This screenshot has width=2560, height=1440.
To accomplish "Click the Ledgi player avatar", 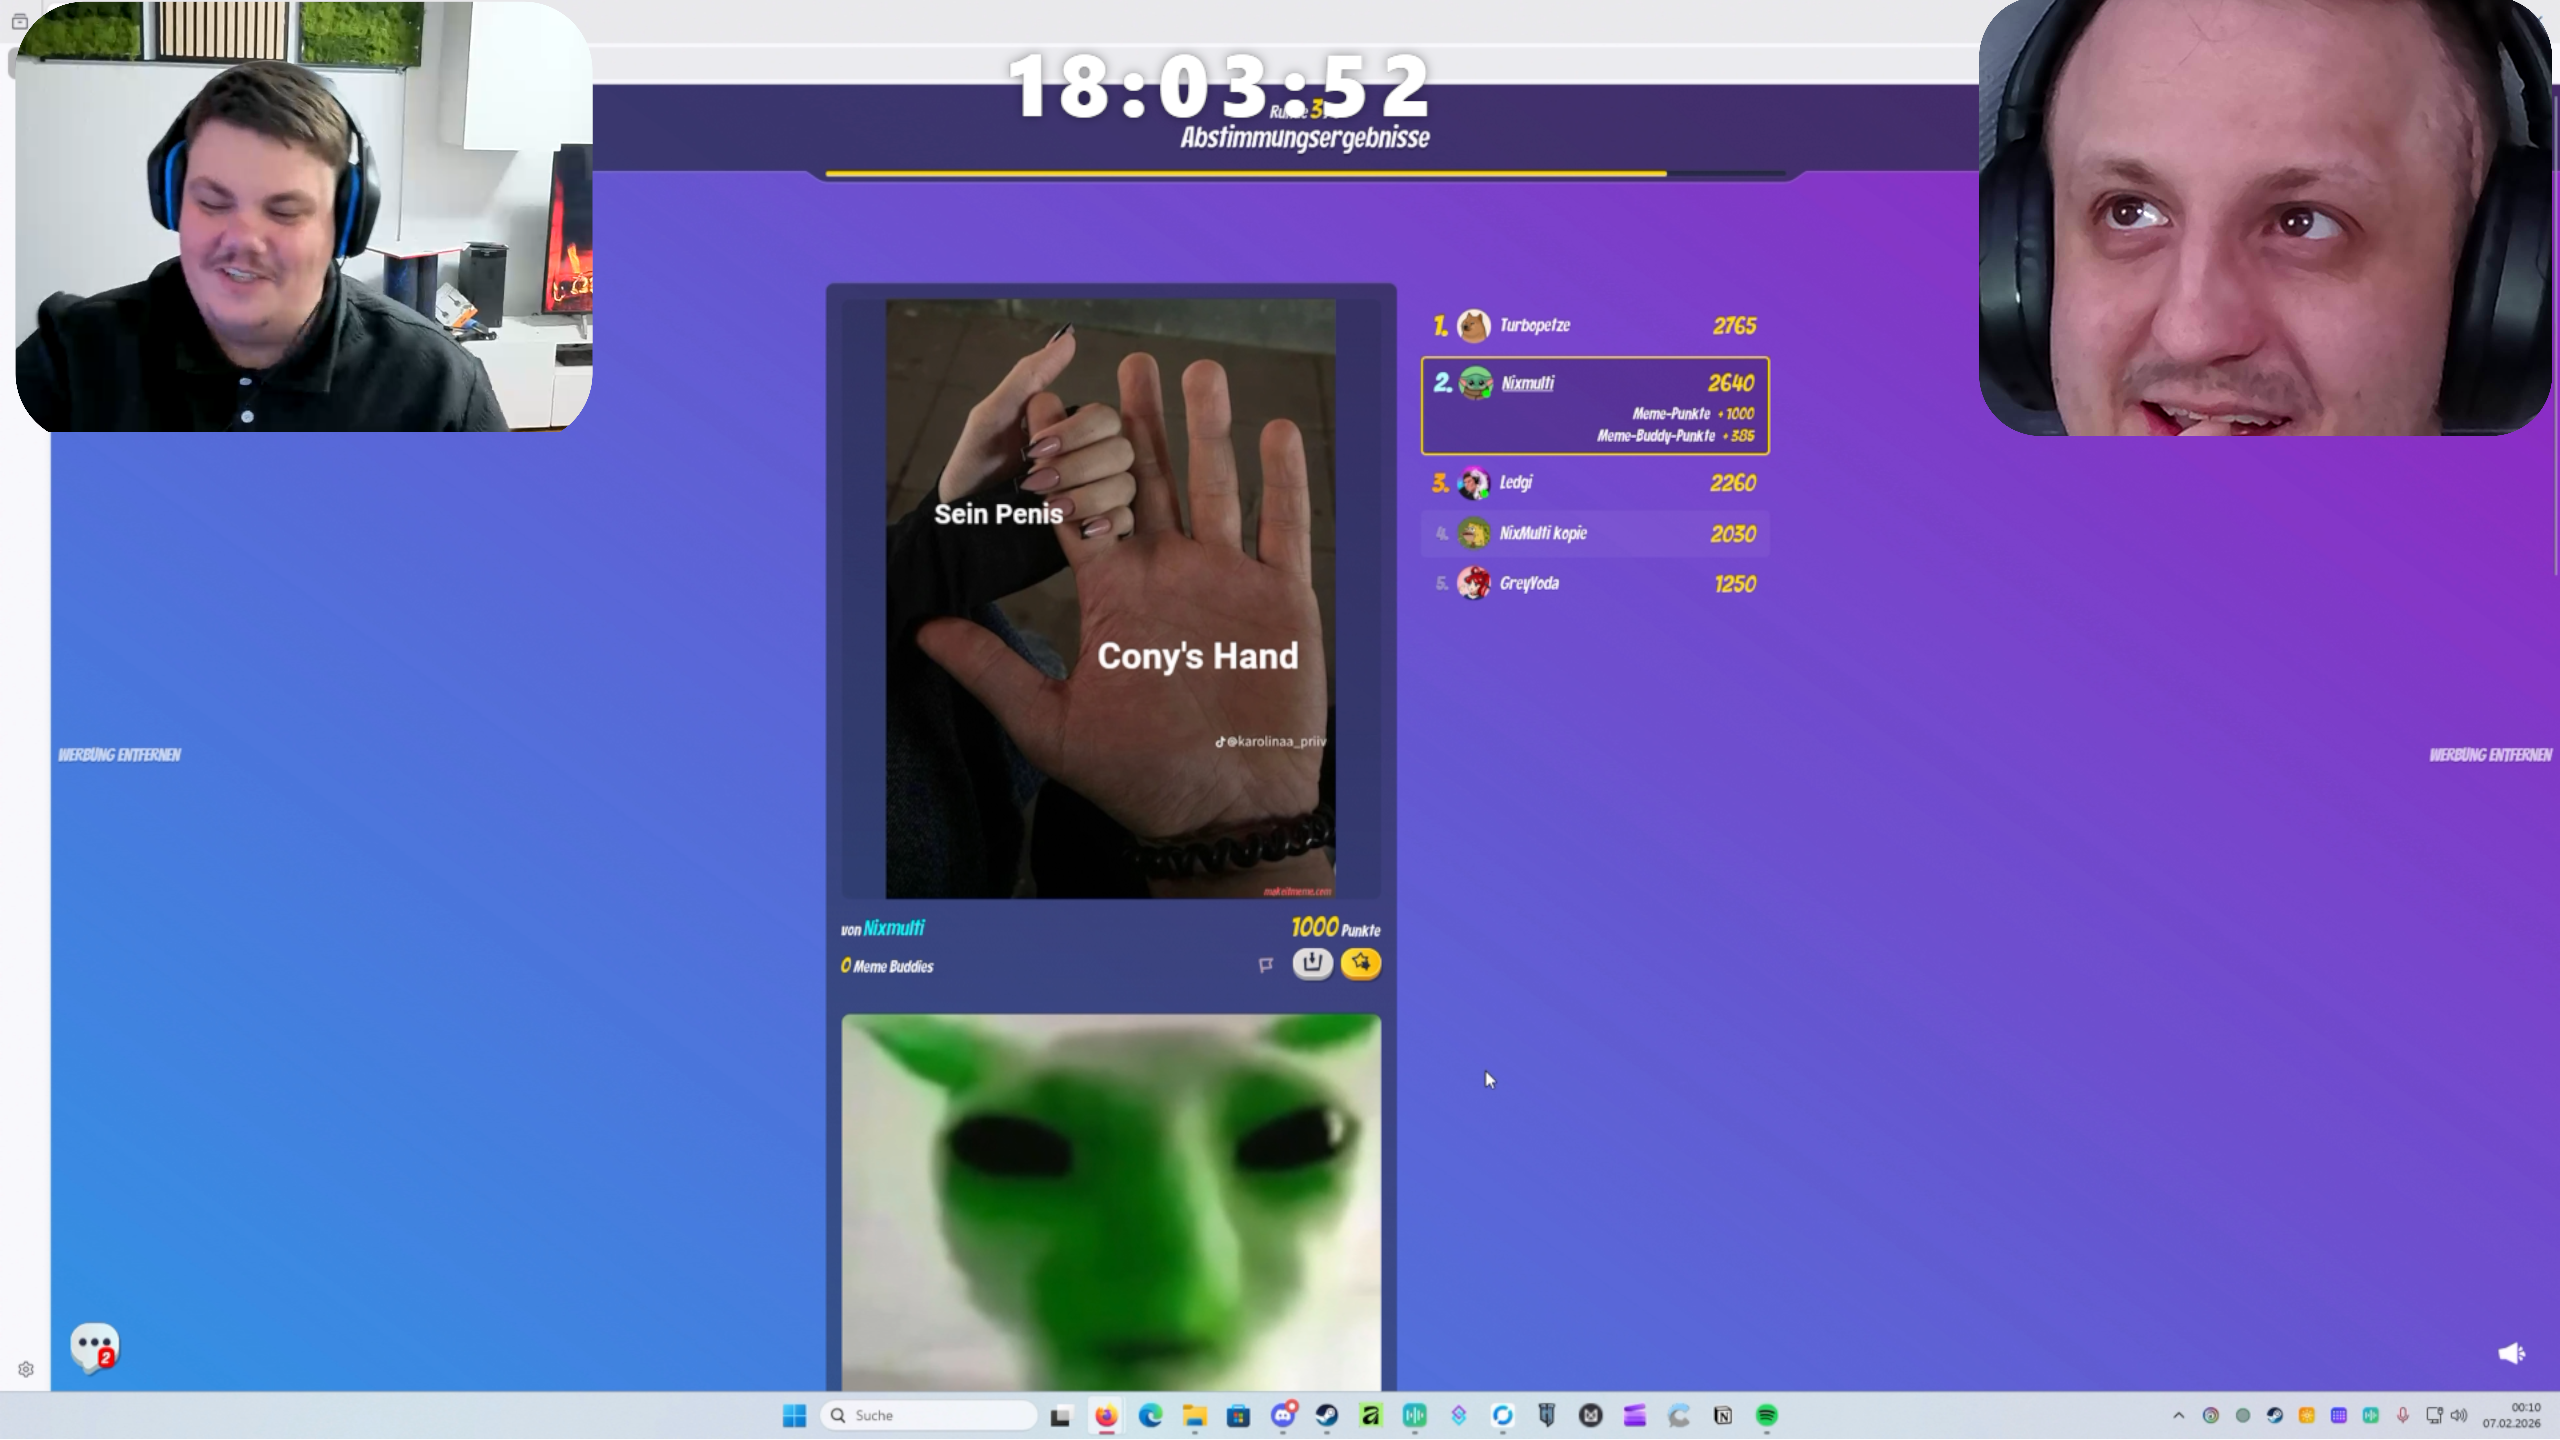I will point(1473,483).
